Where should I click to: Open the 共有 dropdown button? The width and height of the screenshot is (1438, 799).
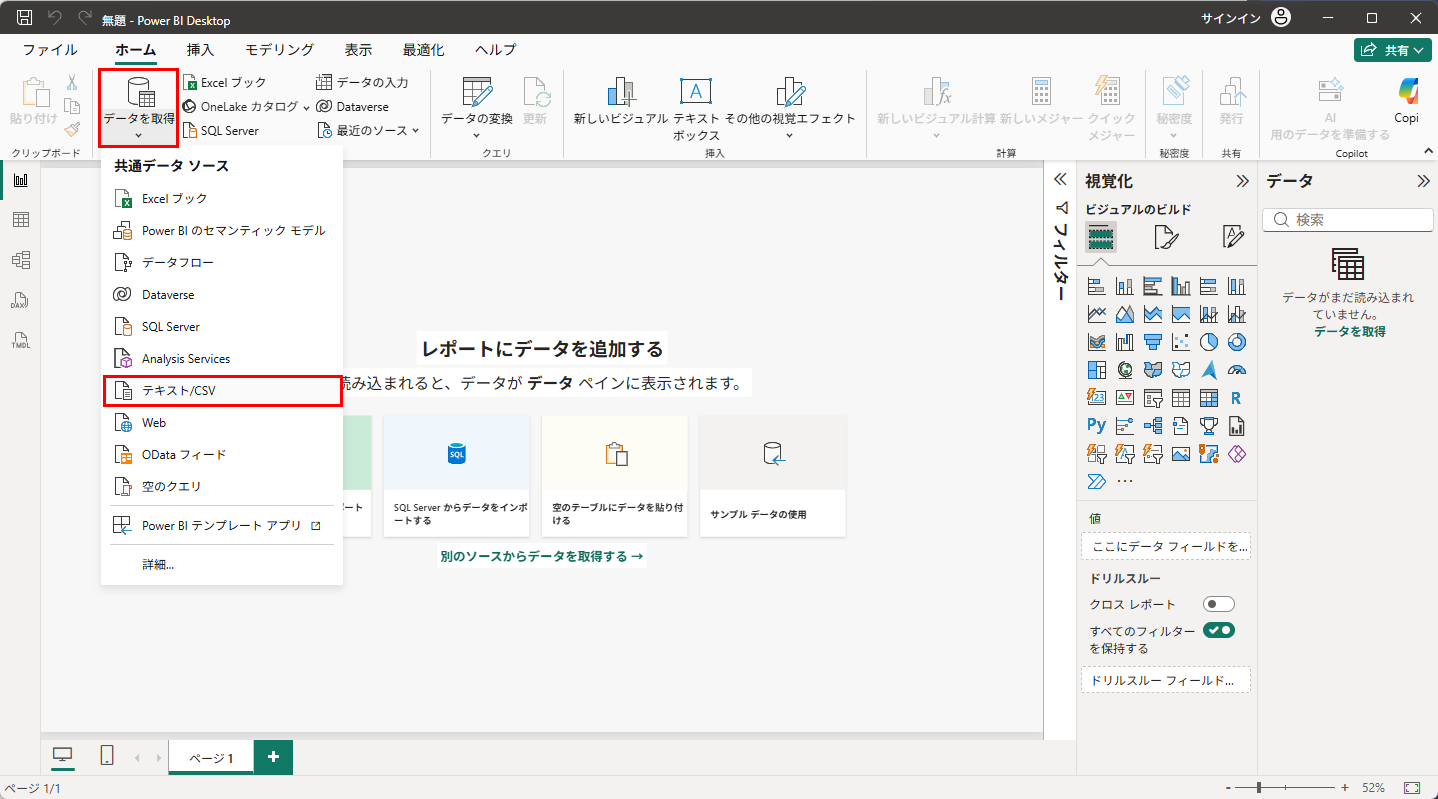[x=1392, y=50]
